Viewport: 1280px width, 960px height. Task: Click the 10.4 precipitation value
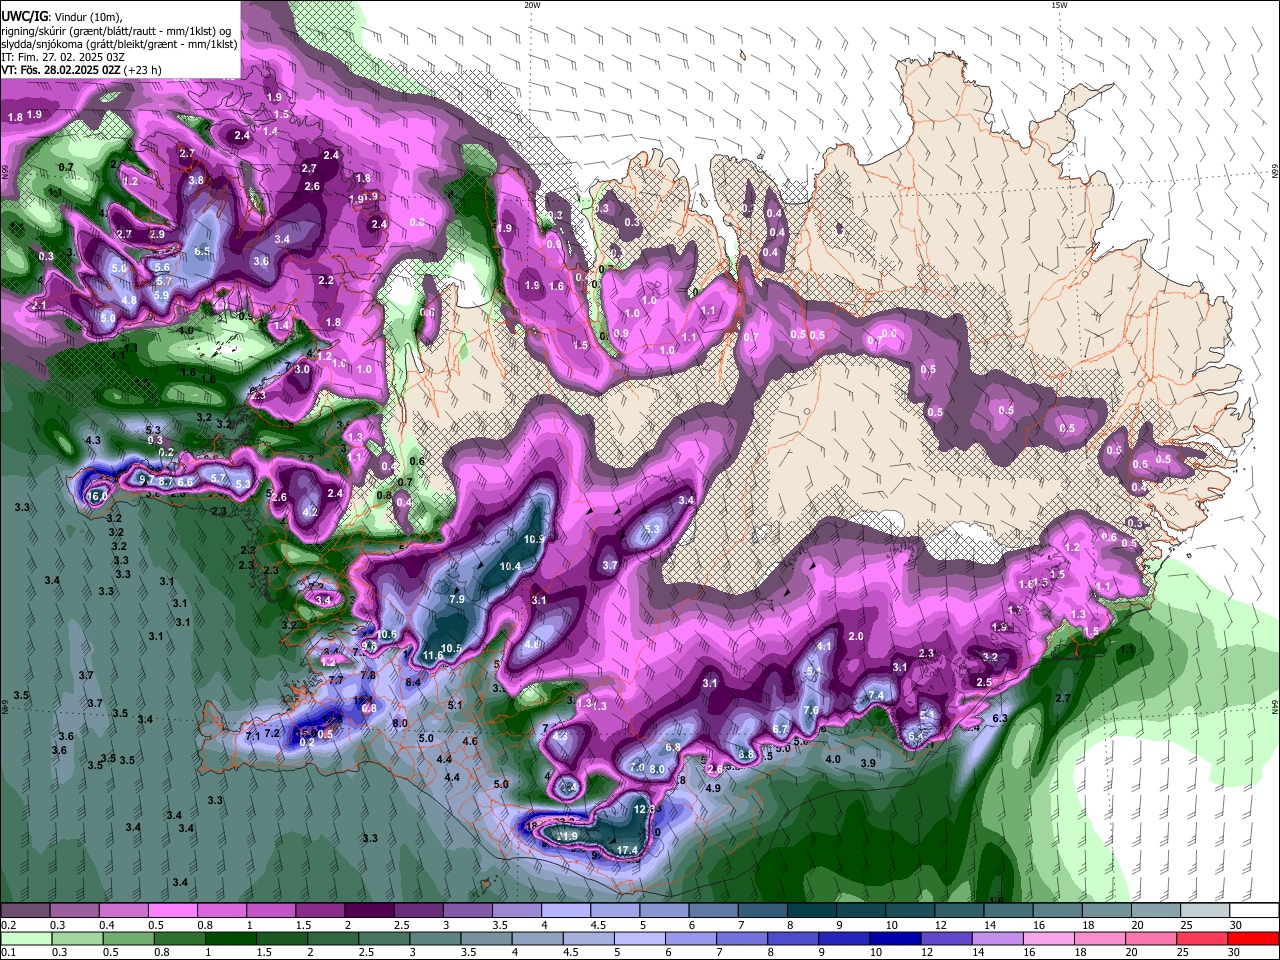pyautogui.click(x=510, y=566)
